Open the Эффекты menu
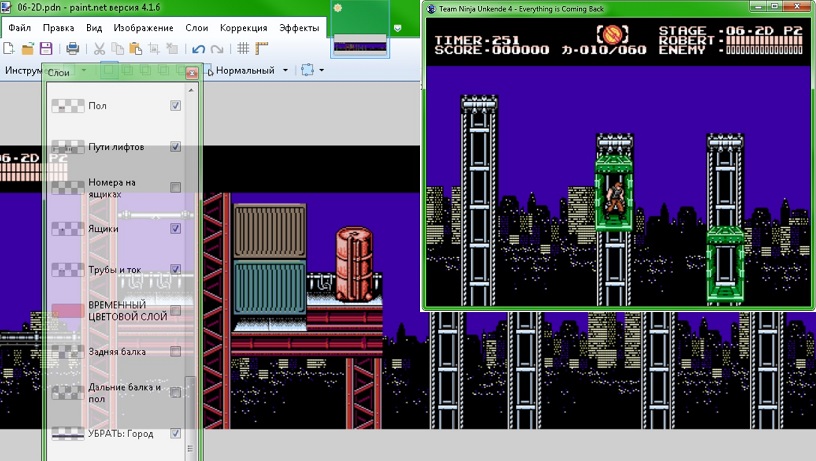This screenshot has width=816, height=461. click(x=299, y=28)
